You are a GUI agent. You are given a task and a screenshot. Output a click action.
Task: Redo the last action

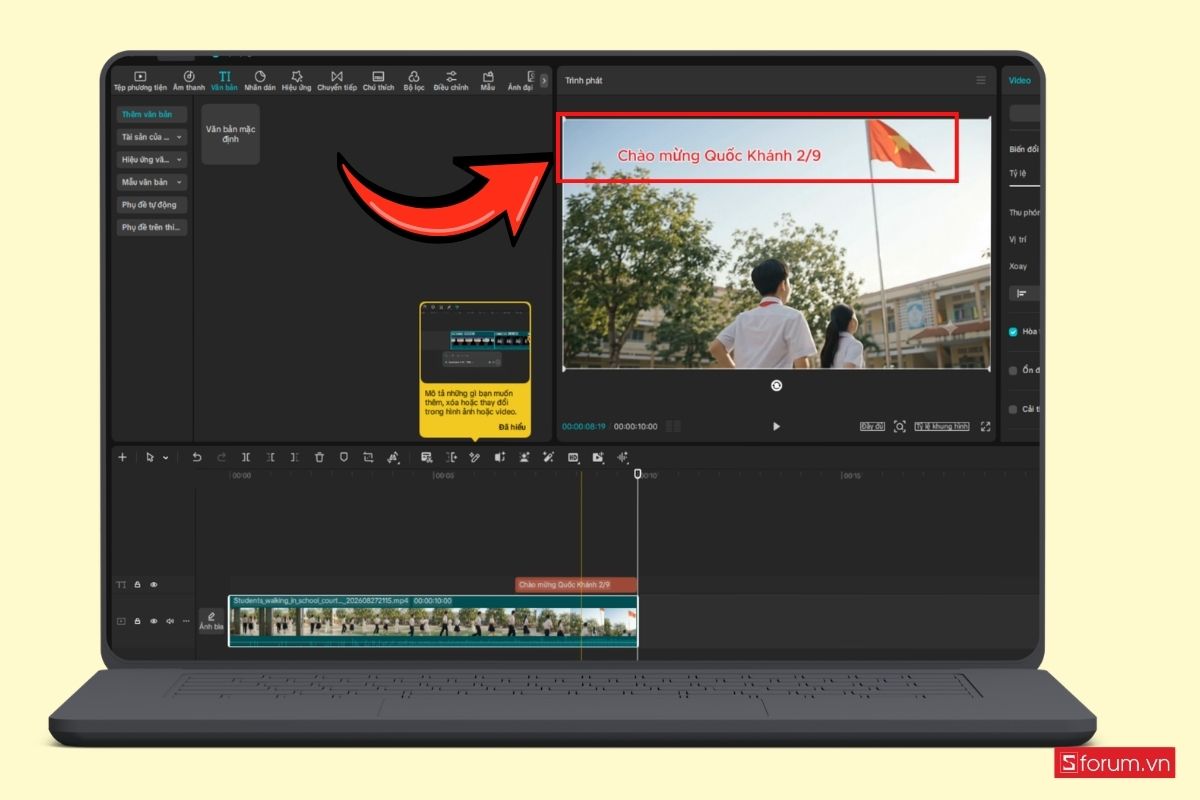222,457
